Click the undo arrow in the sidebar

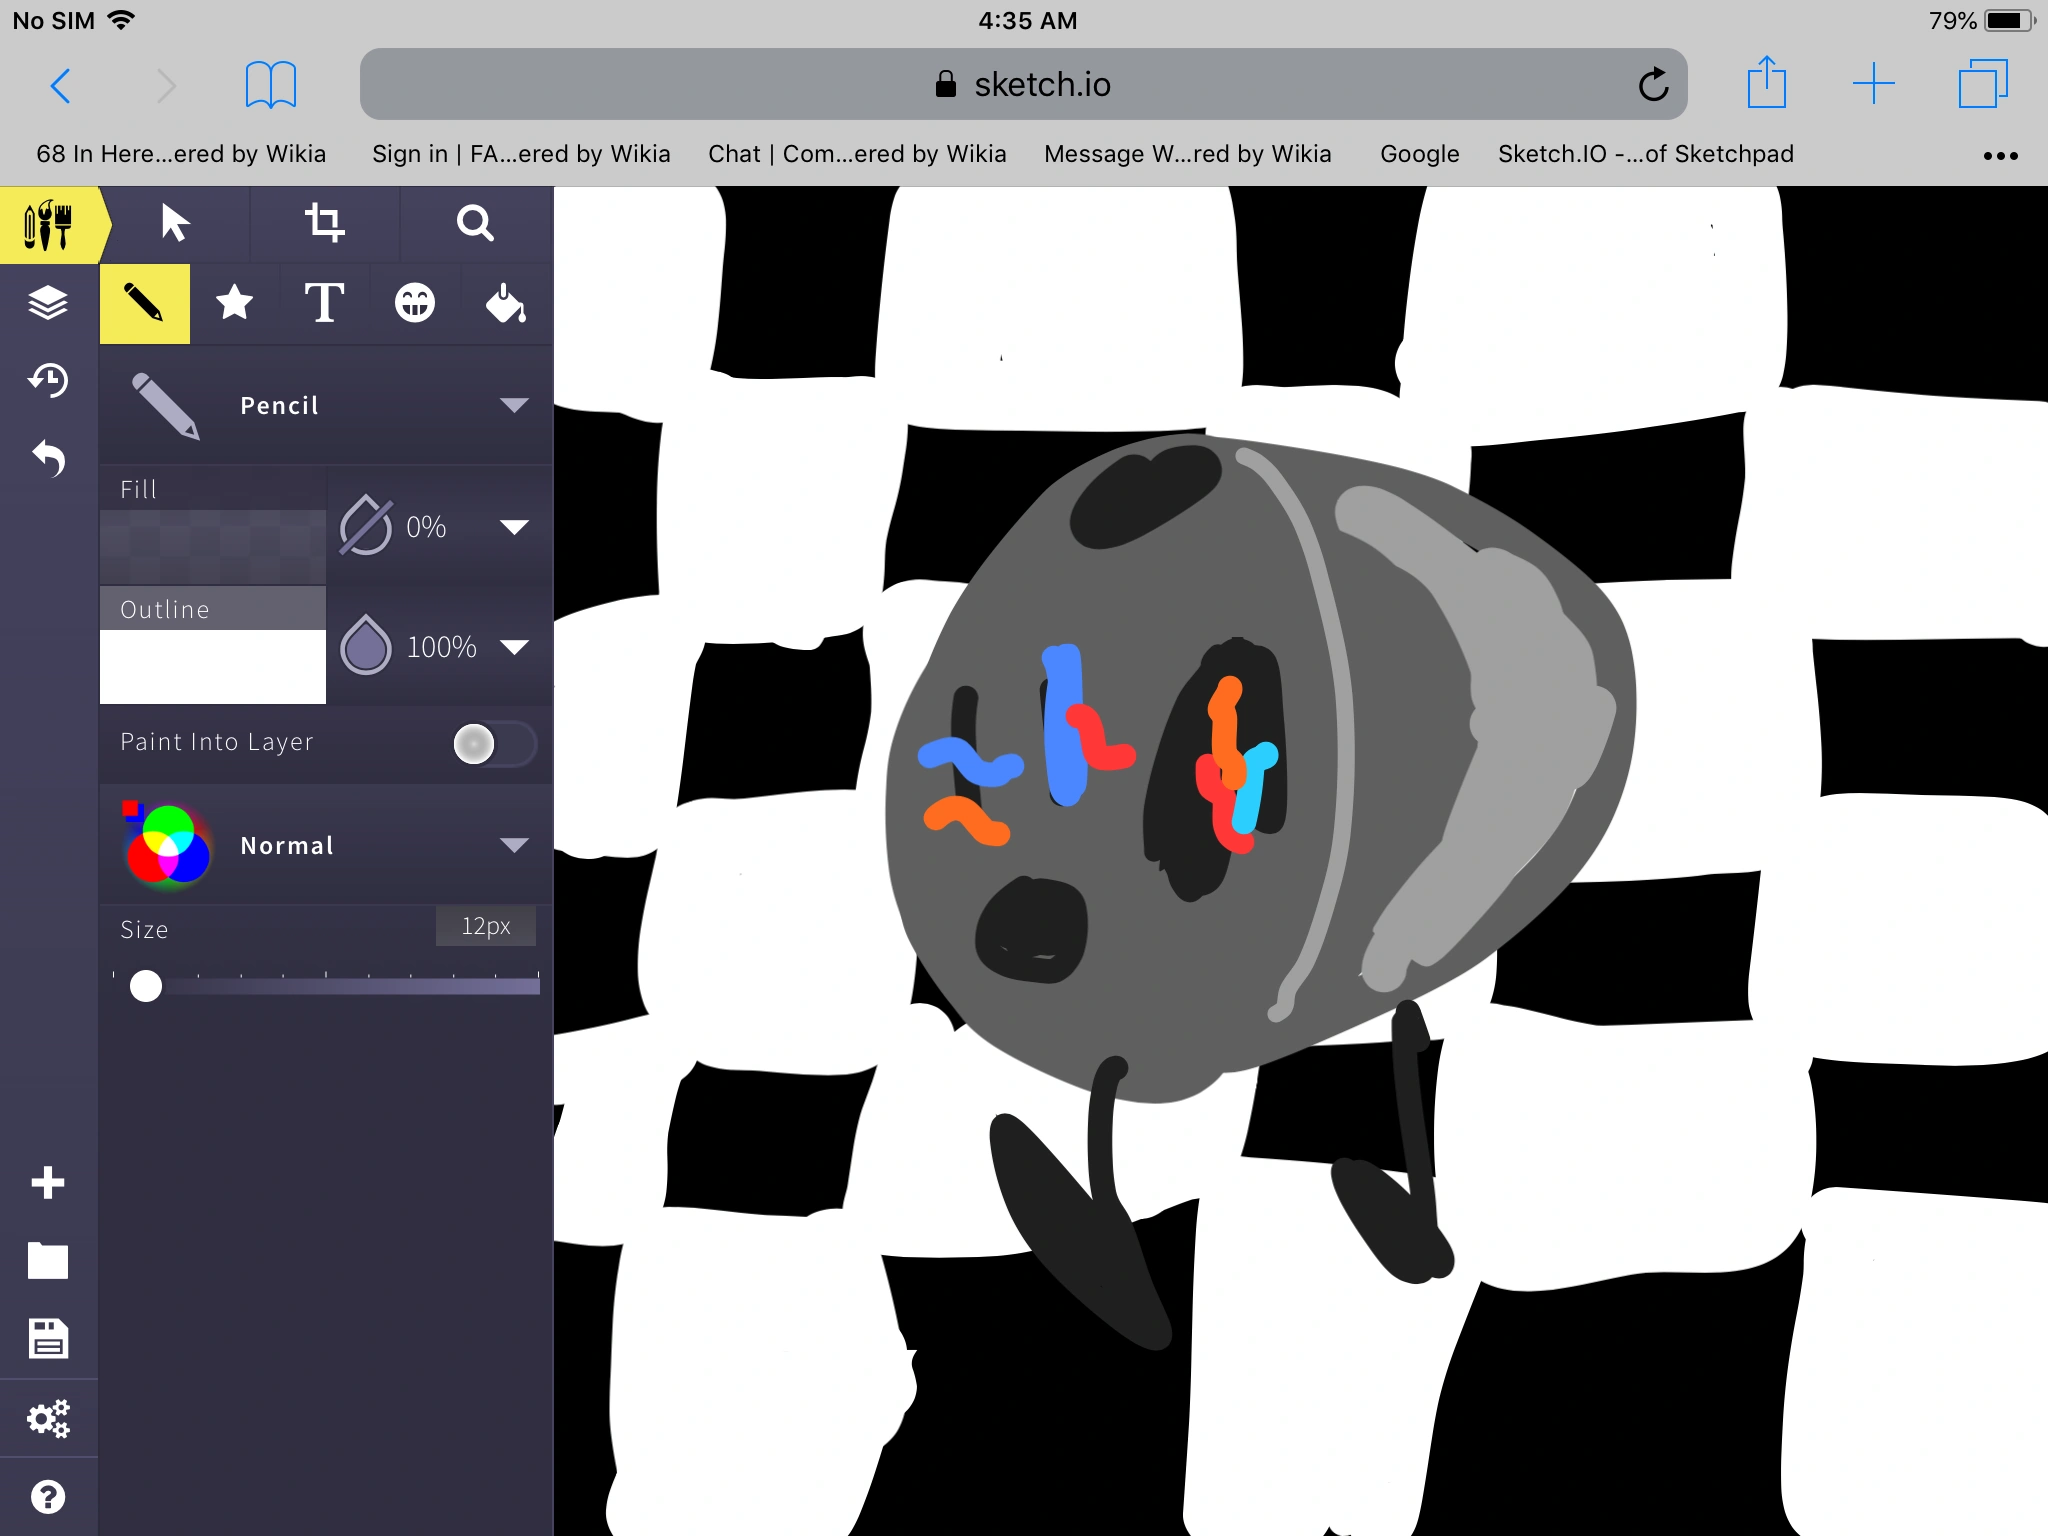pos(48,458)
